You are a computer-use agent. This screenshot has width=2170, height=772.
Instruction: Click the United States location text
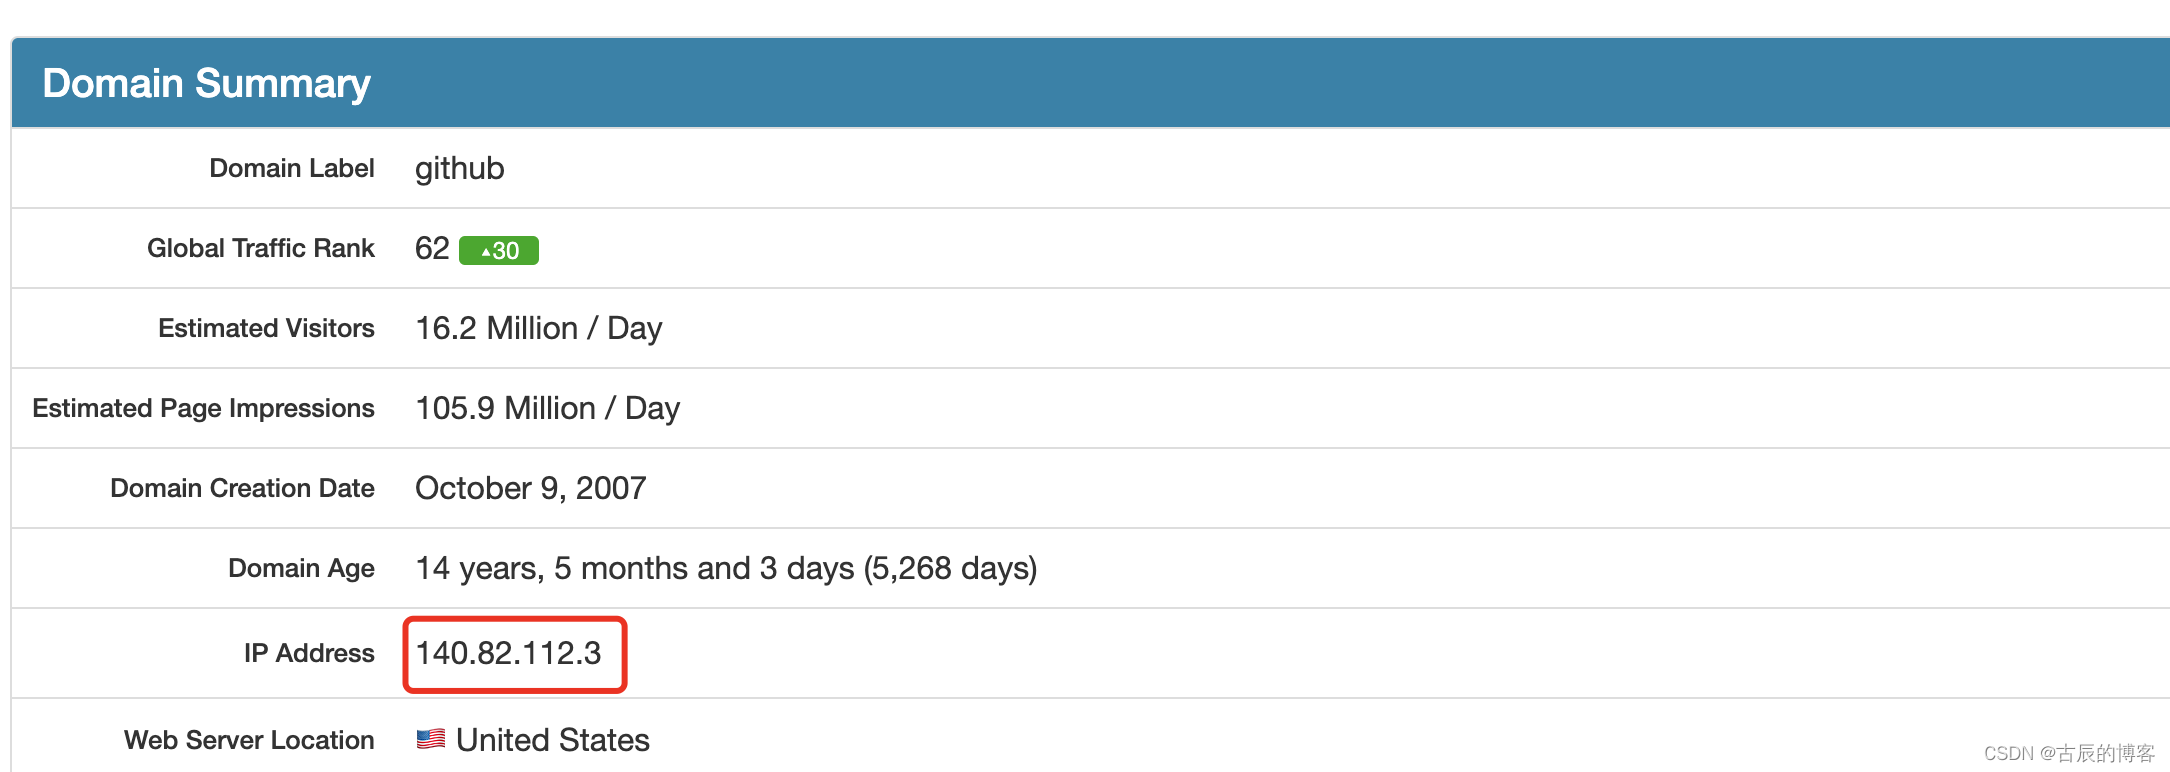(553, 740)
